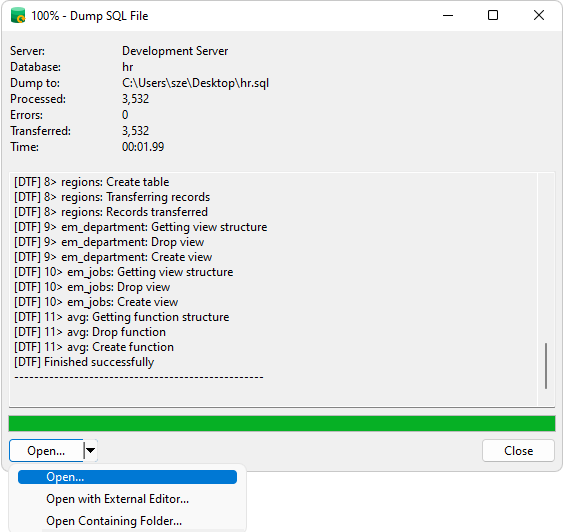564x532 pixels.
Task: Click the Navicat database icon in title bar
Action: [18, 16]
